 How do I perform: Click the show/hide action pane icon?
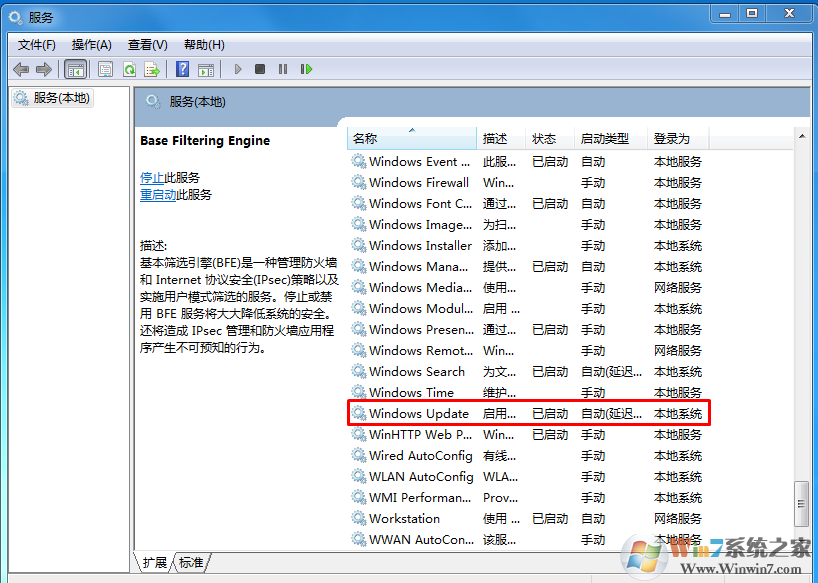coord(206,69)
